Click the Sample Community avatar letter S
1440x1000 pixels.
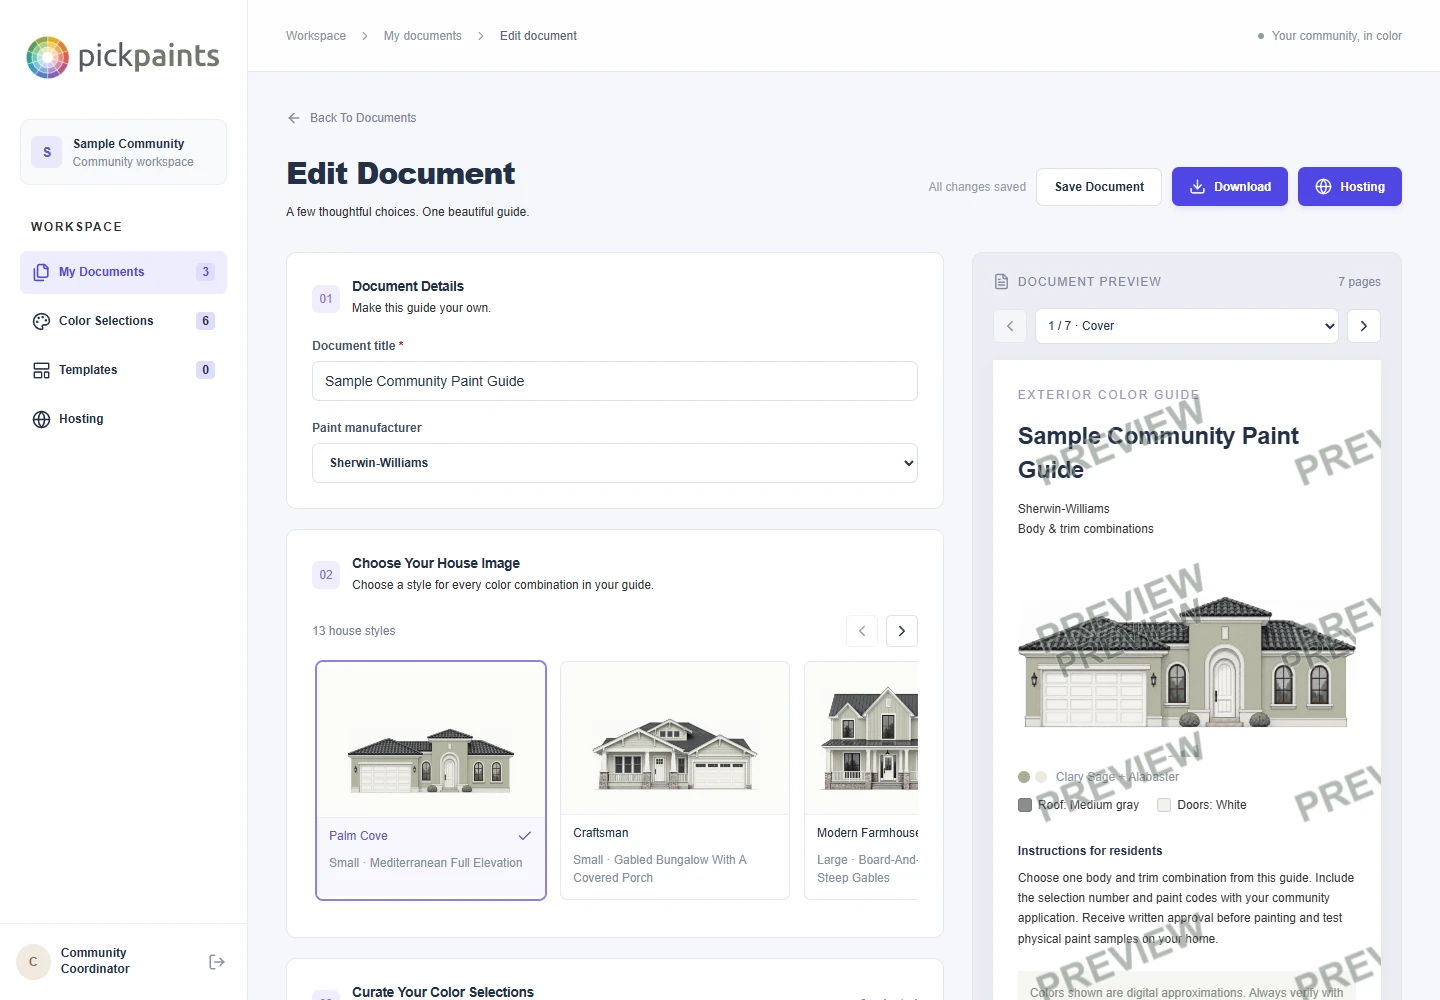[x=47, y=152]
